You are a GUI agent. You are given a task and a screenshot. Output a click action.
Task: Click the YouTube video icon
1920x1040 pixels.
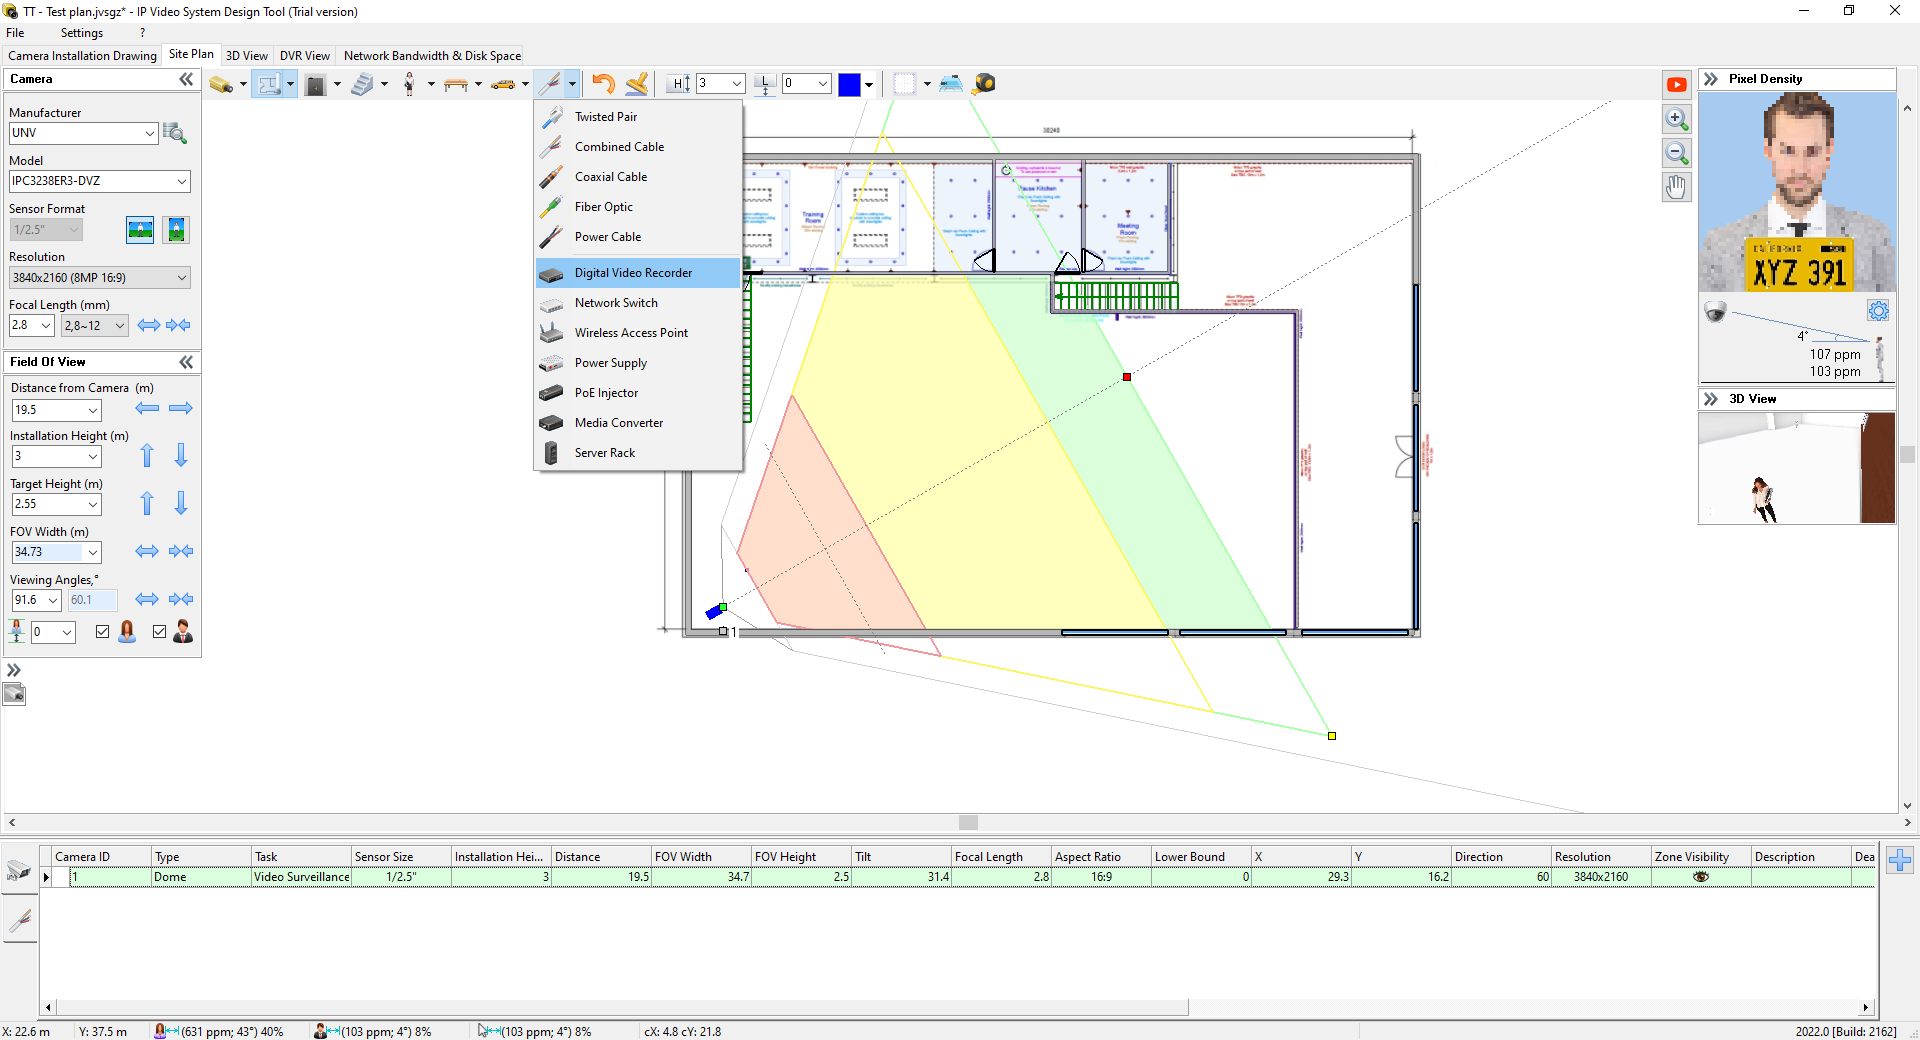click(x=1677, y=85)
